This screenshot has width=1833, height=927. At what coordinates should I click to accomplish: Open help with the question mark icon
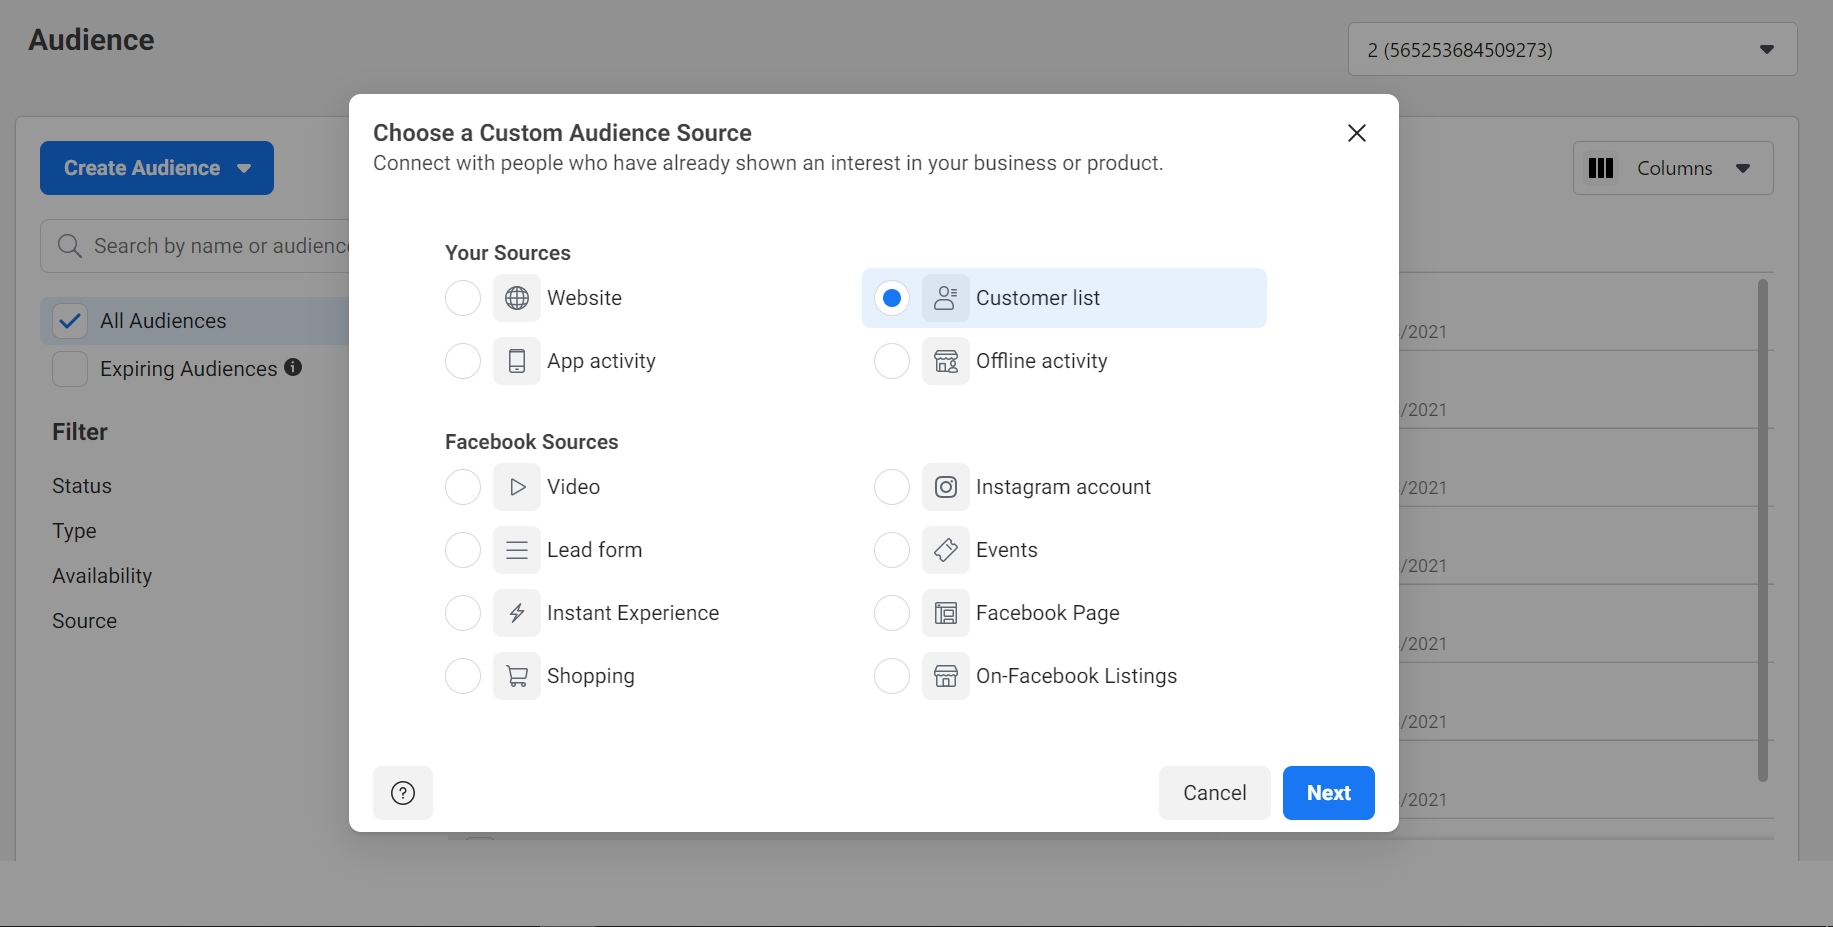[x=403, y=793]
